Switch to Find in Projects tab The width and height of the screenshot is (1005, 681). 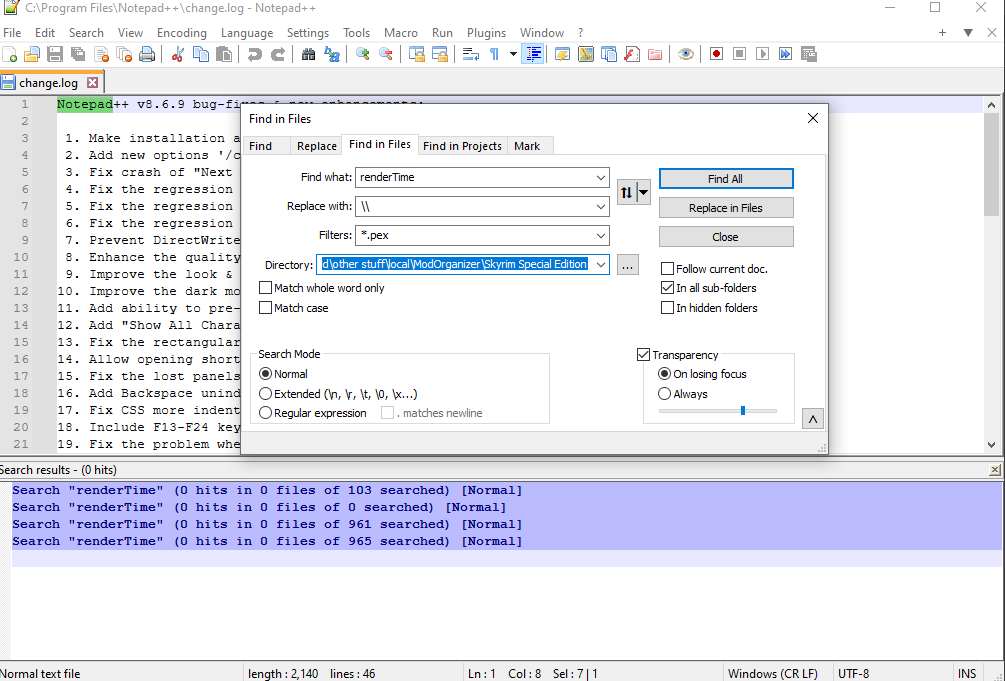point(462,146)
